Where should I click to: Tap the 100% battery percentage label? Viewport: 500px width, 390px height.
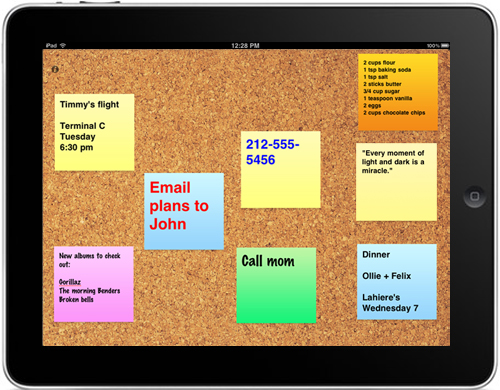click(433, 46)
